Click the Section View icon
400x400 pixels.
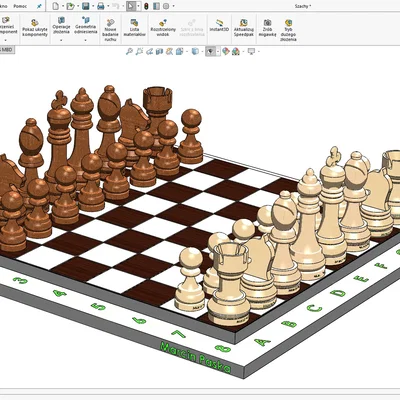(159, 51)
